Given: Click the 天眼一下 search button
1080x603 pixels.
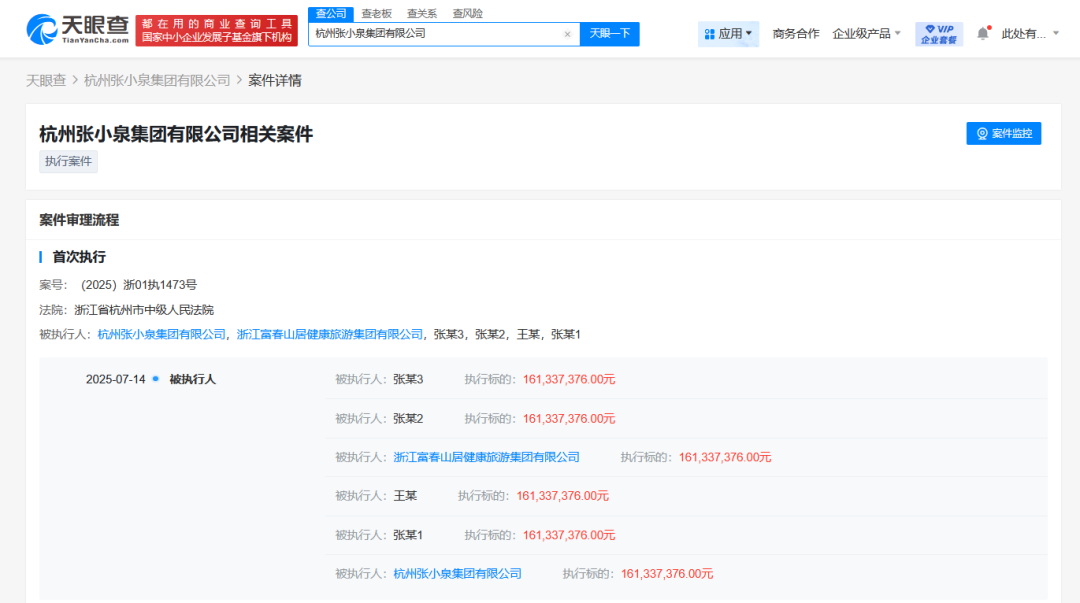Looking at the screenshot, I should (609, 33).
